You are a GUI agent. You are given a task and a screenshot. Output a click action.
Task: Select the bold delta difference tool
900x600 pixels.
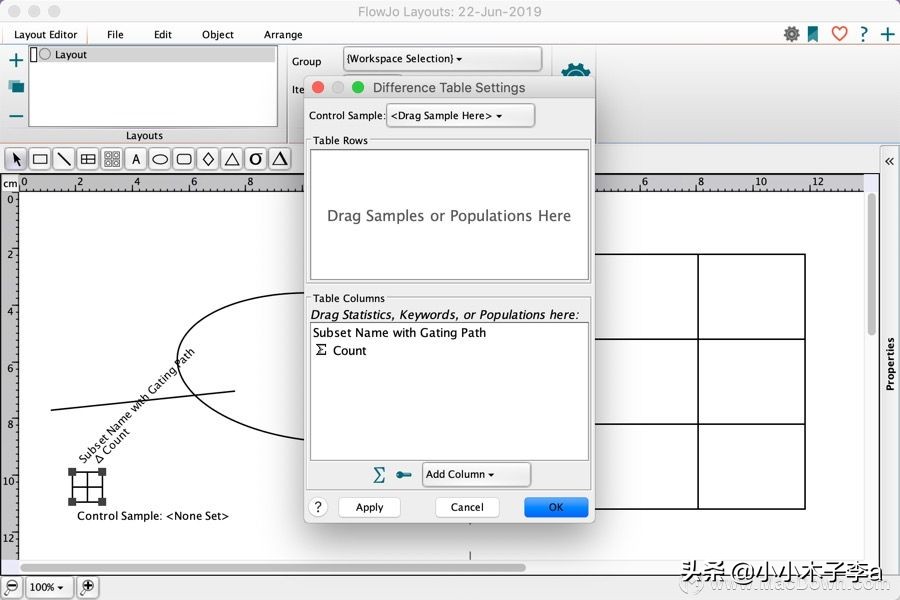280,159
